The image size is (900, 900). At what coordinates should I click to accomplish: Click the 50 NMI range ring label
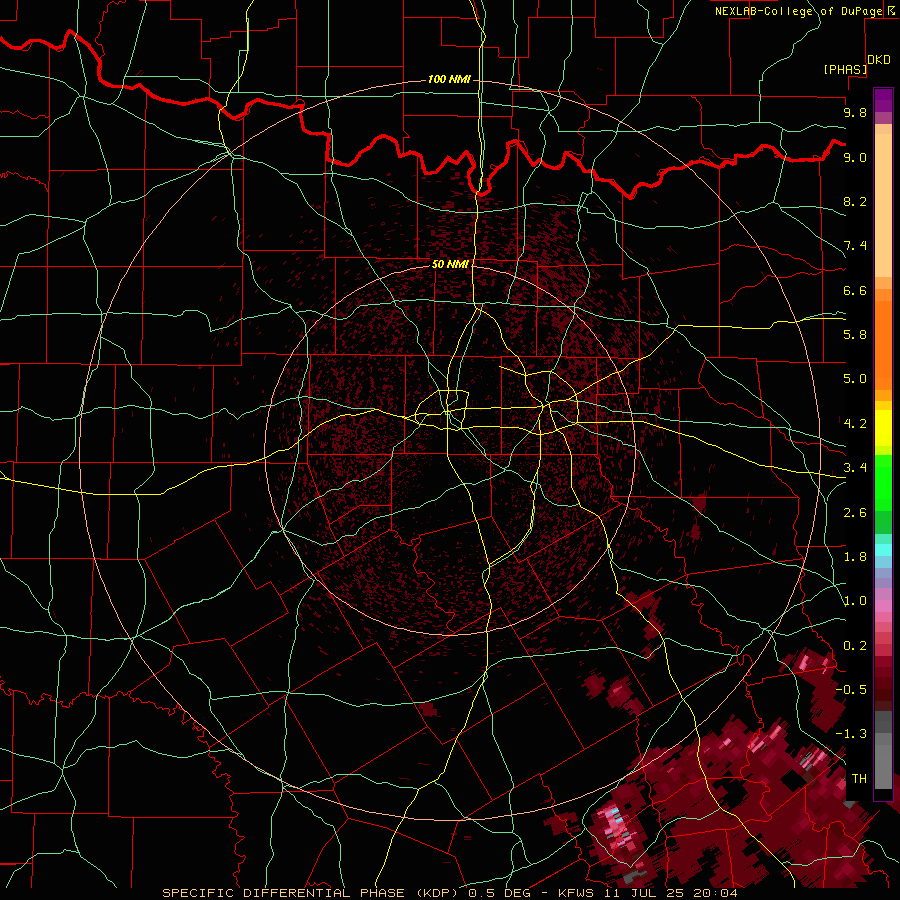(x=450, y=264)
